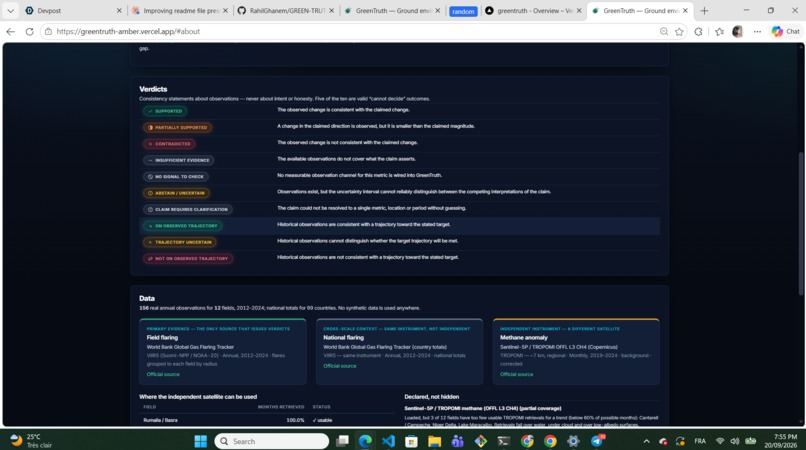Reload the page with the refresh icon
Image resolution: width=806 pixels, height=450 pixels.
[29, 31]
